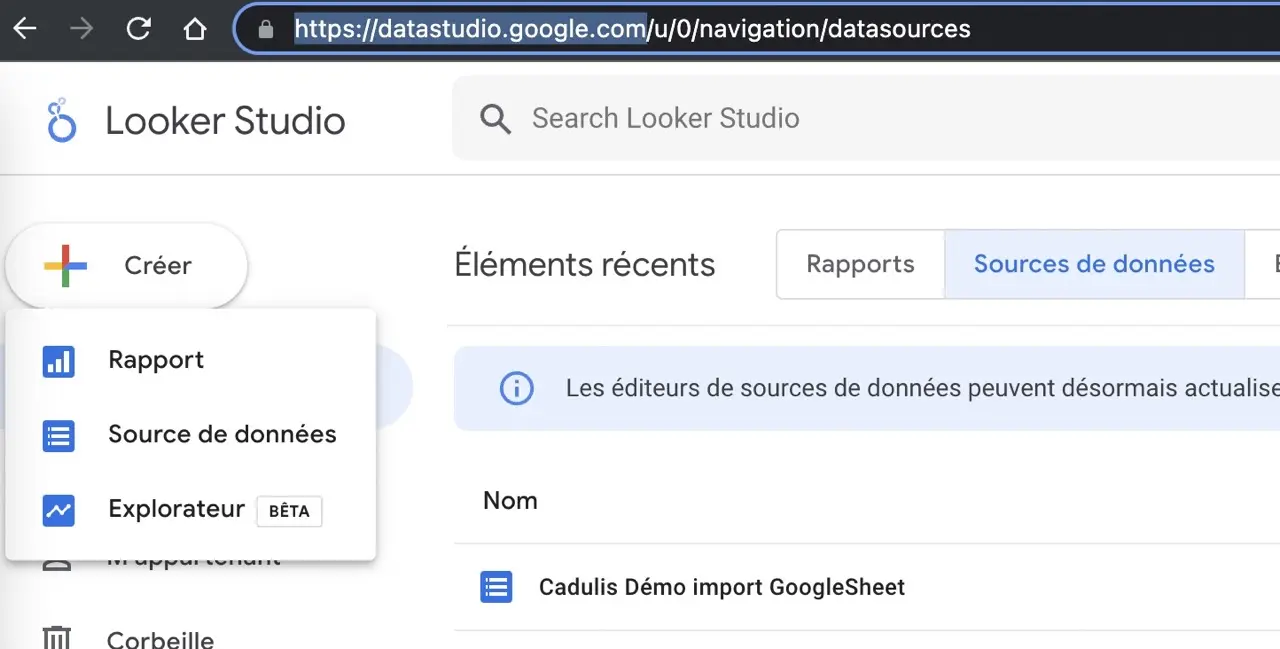Open Cadulis Démo import GoogleSheet
Screen dimensions: 1280x649
pyautogui.click(x=721, y=587)
